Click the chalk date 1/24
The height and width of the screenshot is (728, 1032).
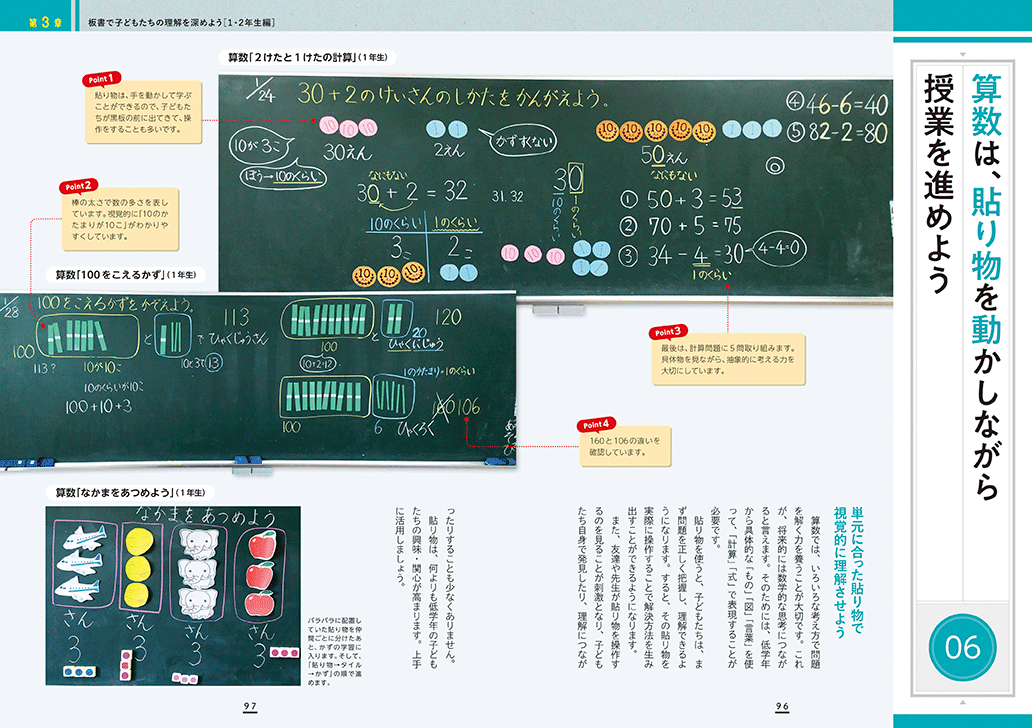[x=261, y=91]
